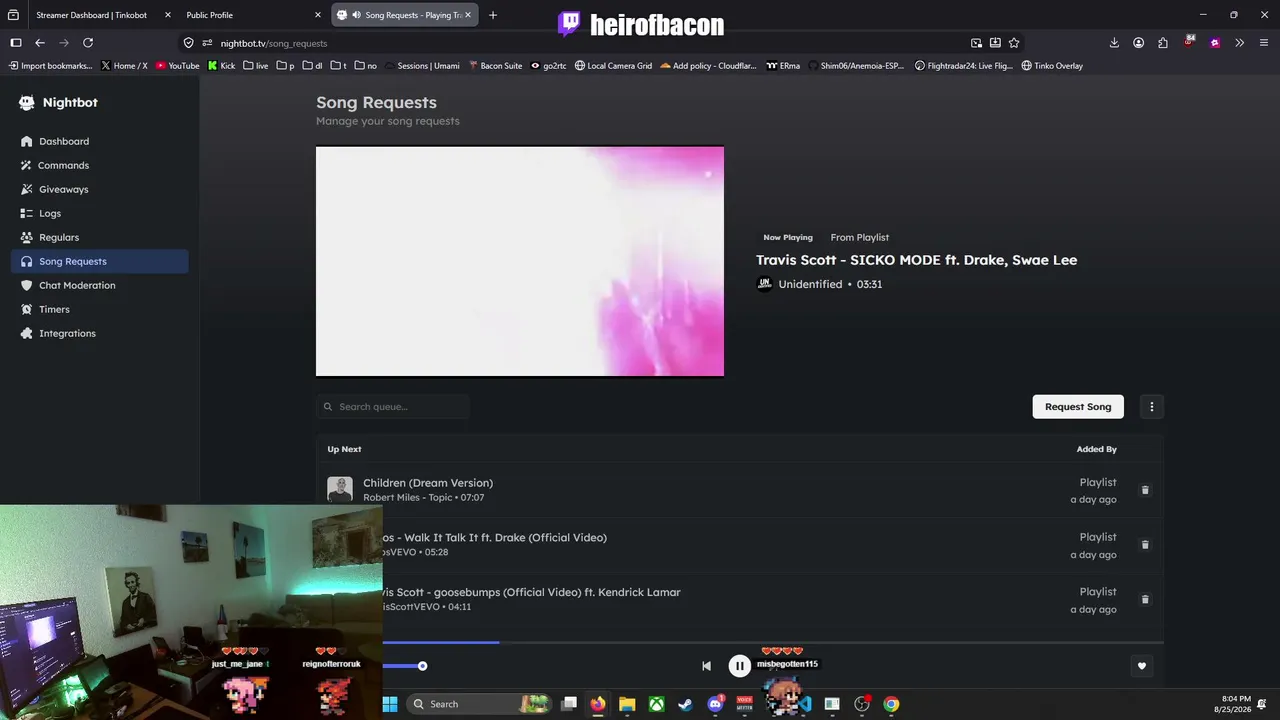This screenshot has height=720, width=1280.
Task: Reload the Nightbot page
Action: point(88,43)
